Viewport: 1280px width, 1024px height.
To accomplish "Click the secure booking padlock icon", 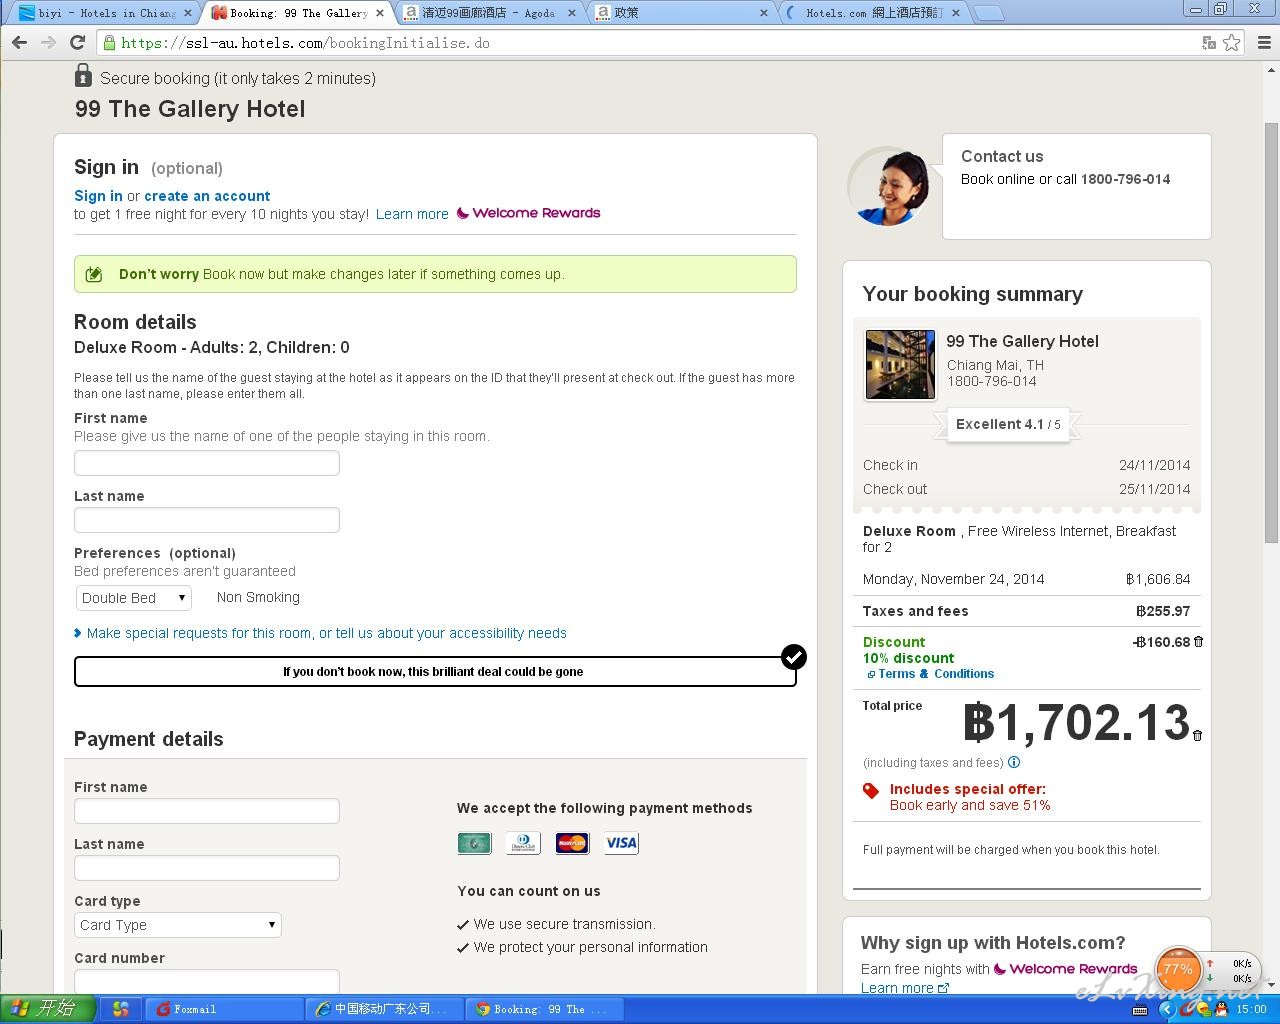I will pos(83,75).
